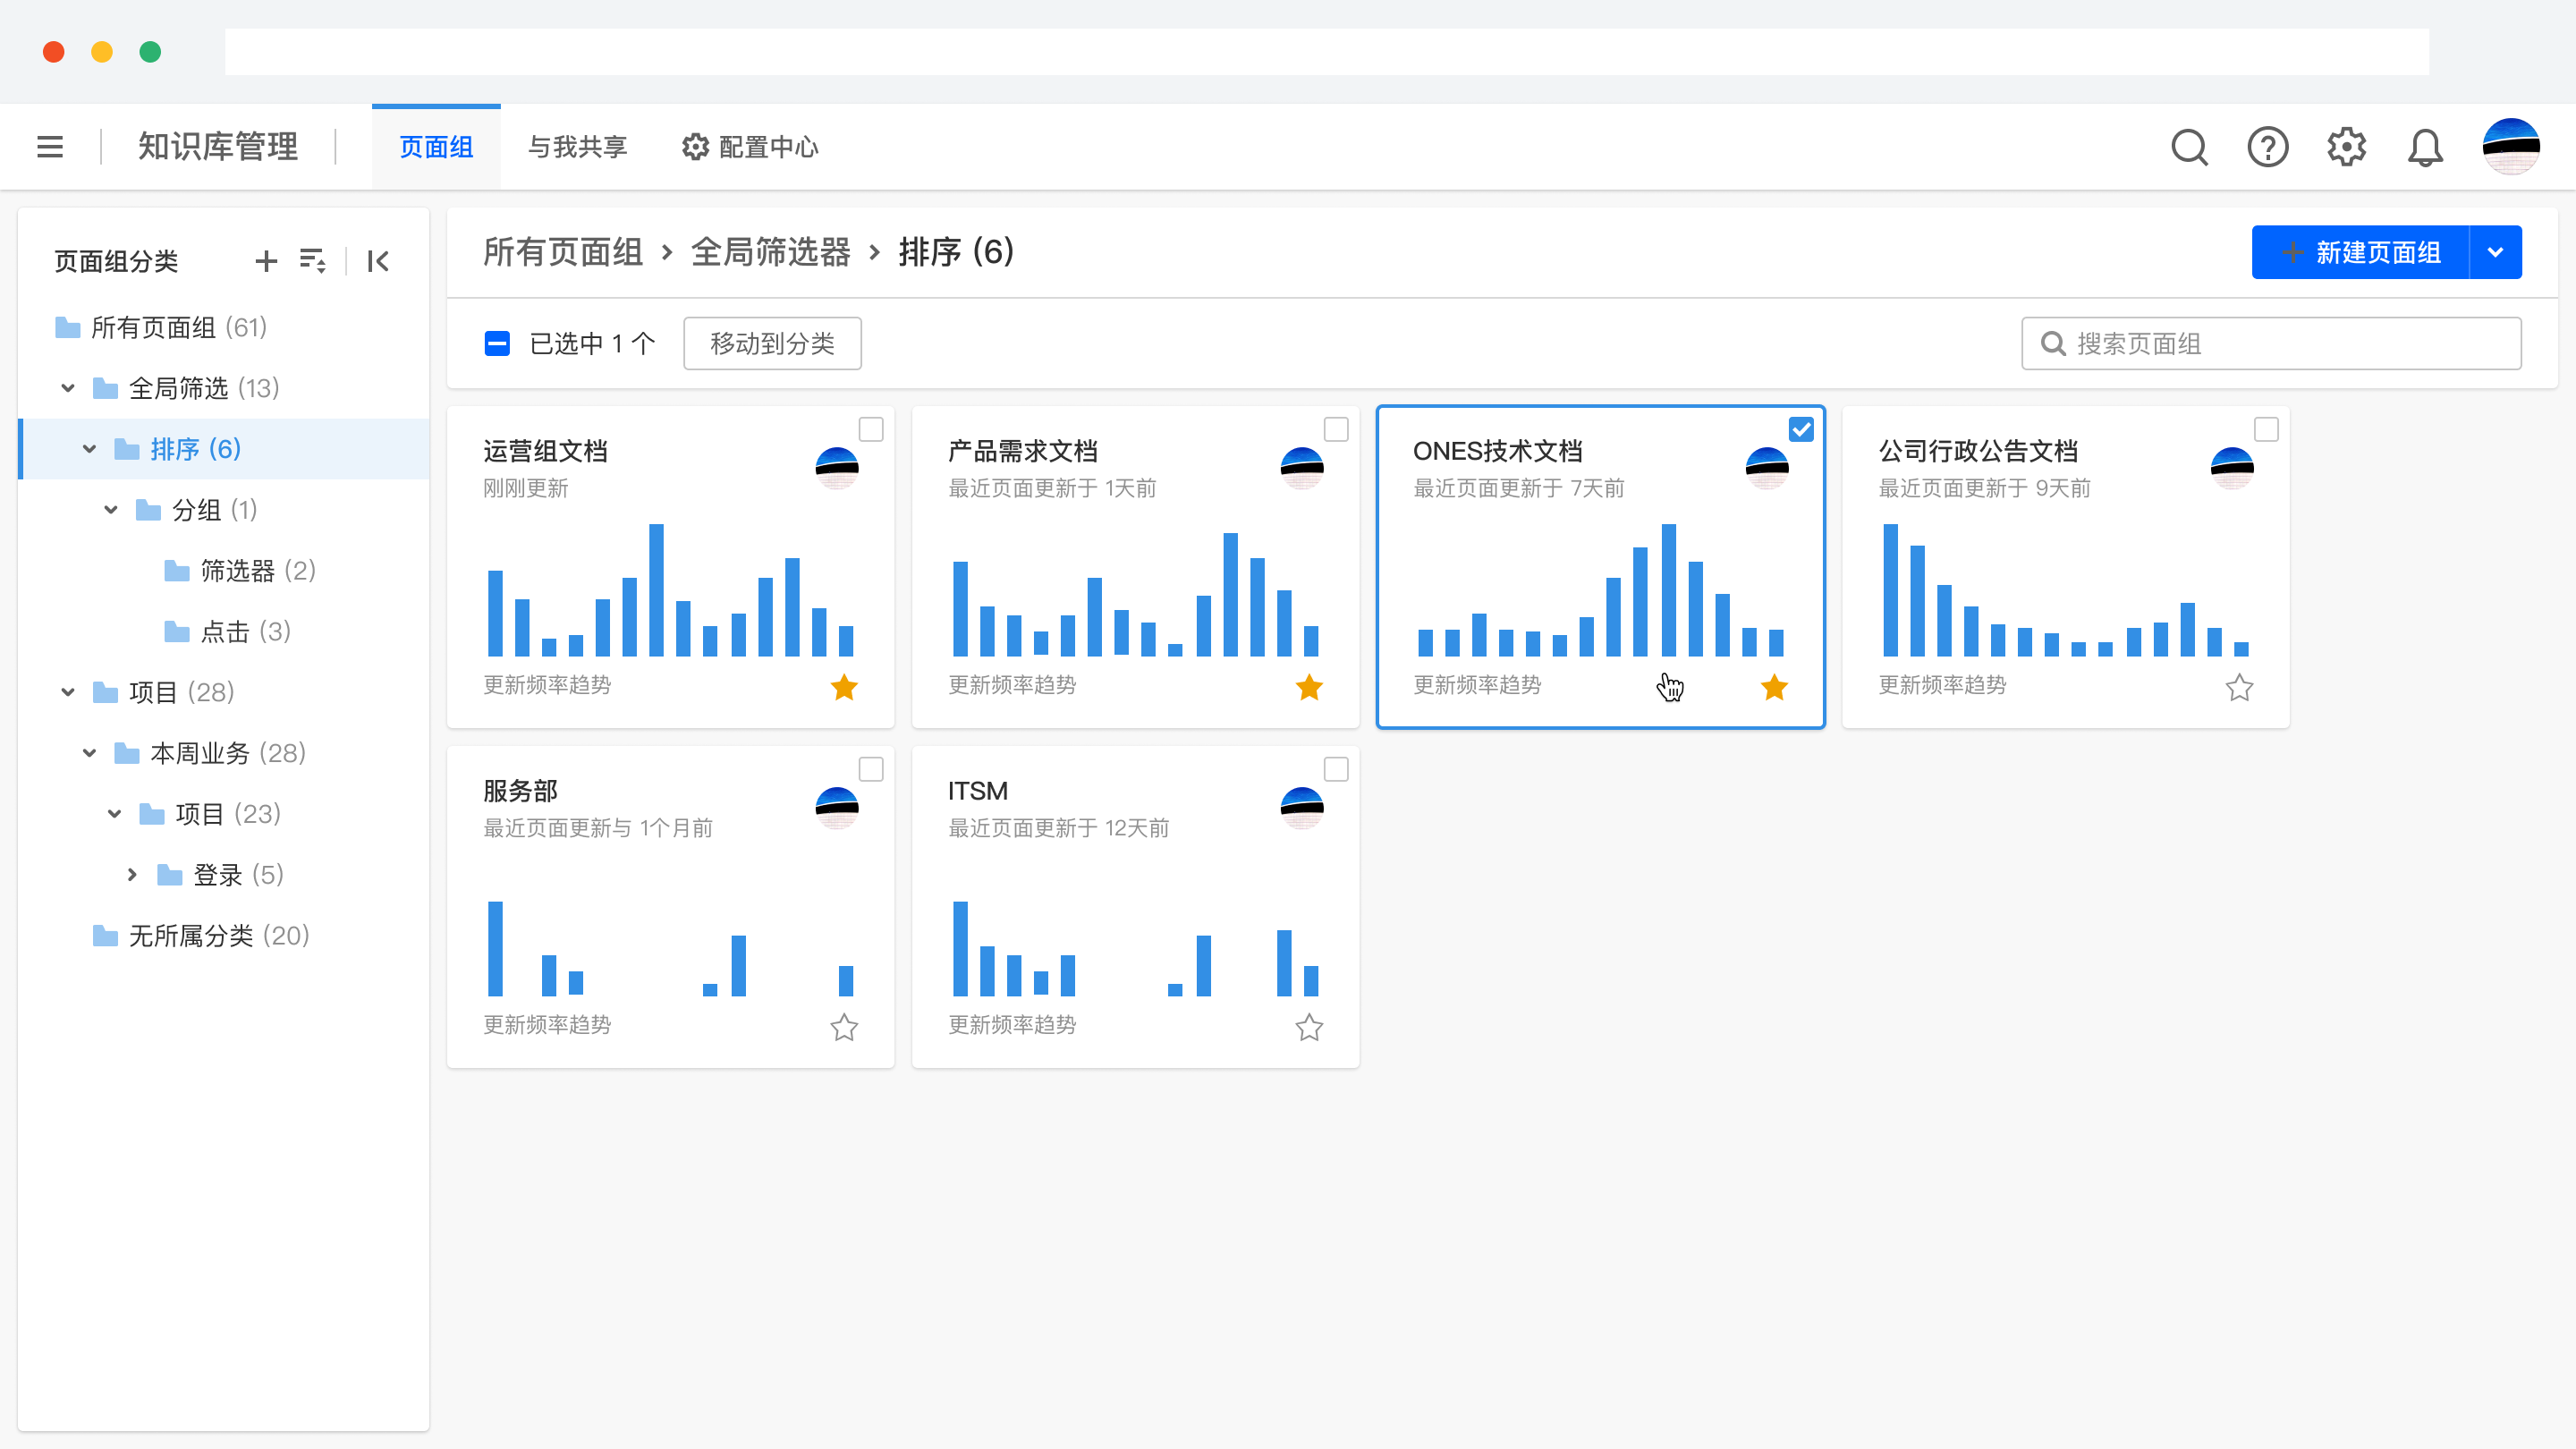Image resolution: width=2576 pixels, height=1449 pixels.
Task: Click the 移动到分类 button
Action: point(772,343)
